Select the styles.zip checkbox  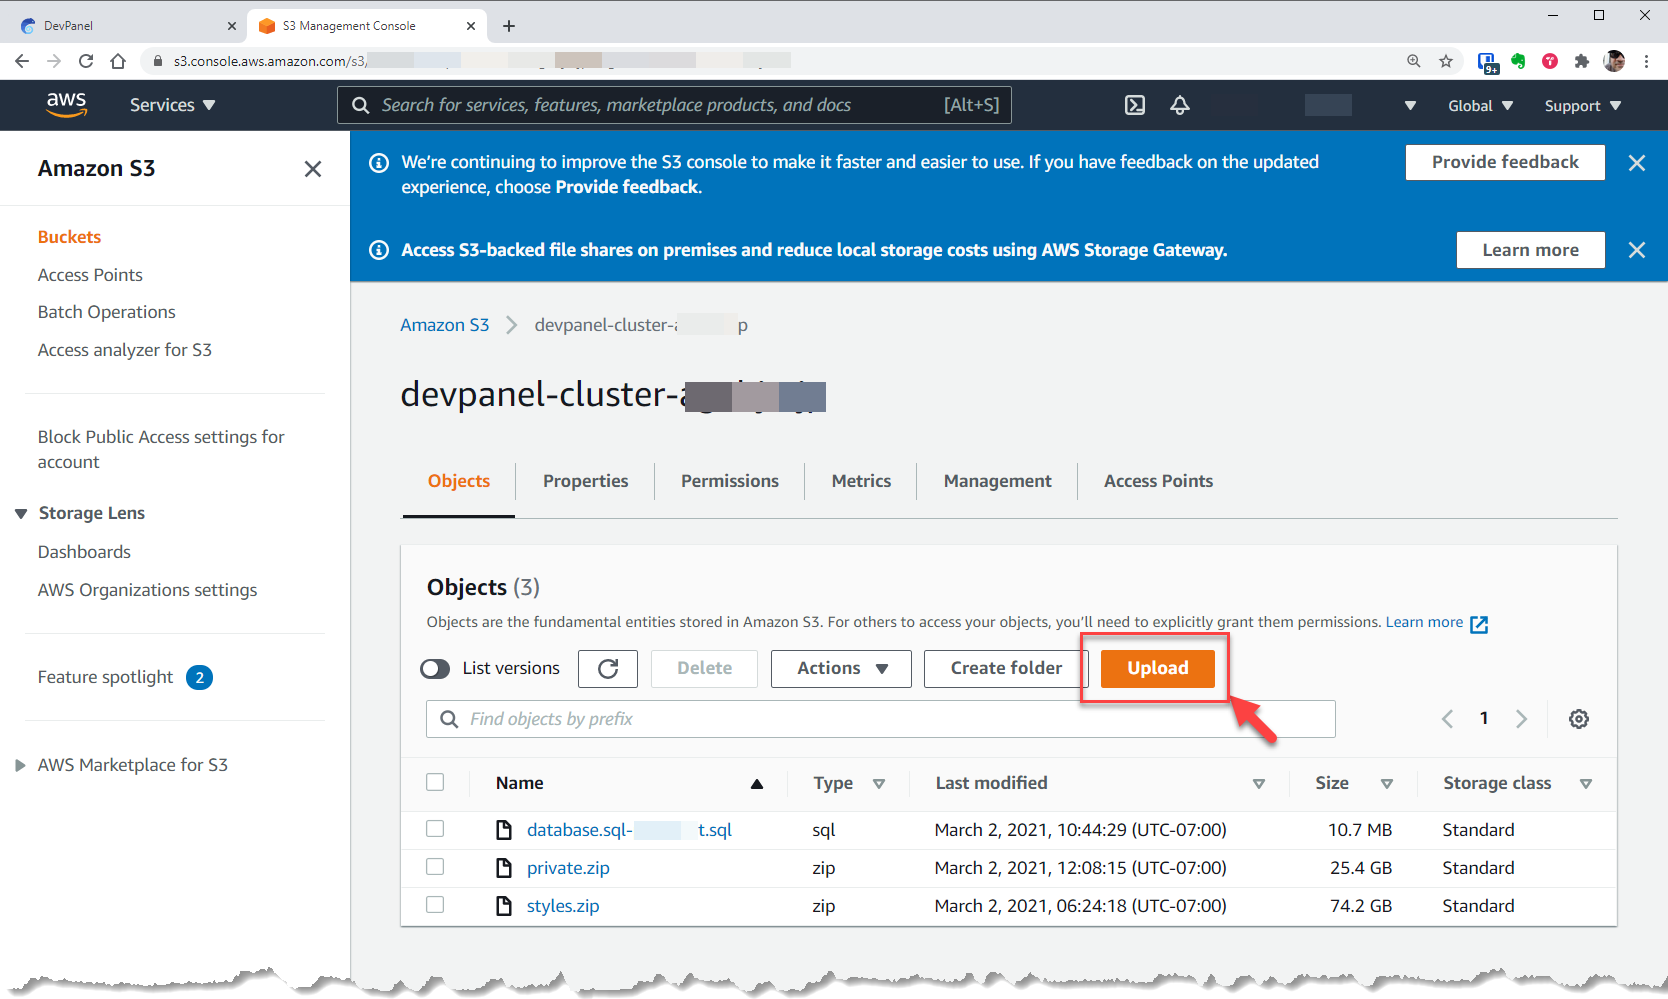coord(435,905)
